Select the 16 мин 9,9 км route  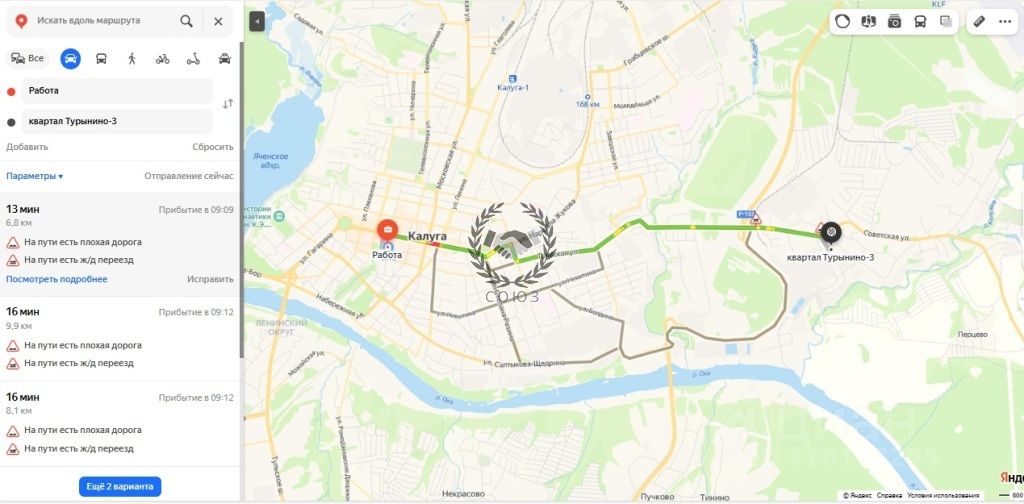pyautogui.click(x=120, y=339)
